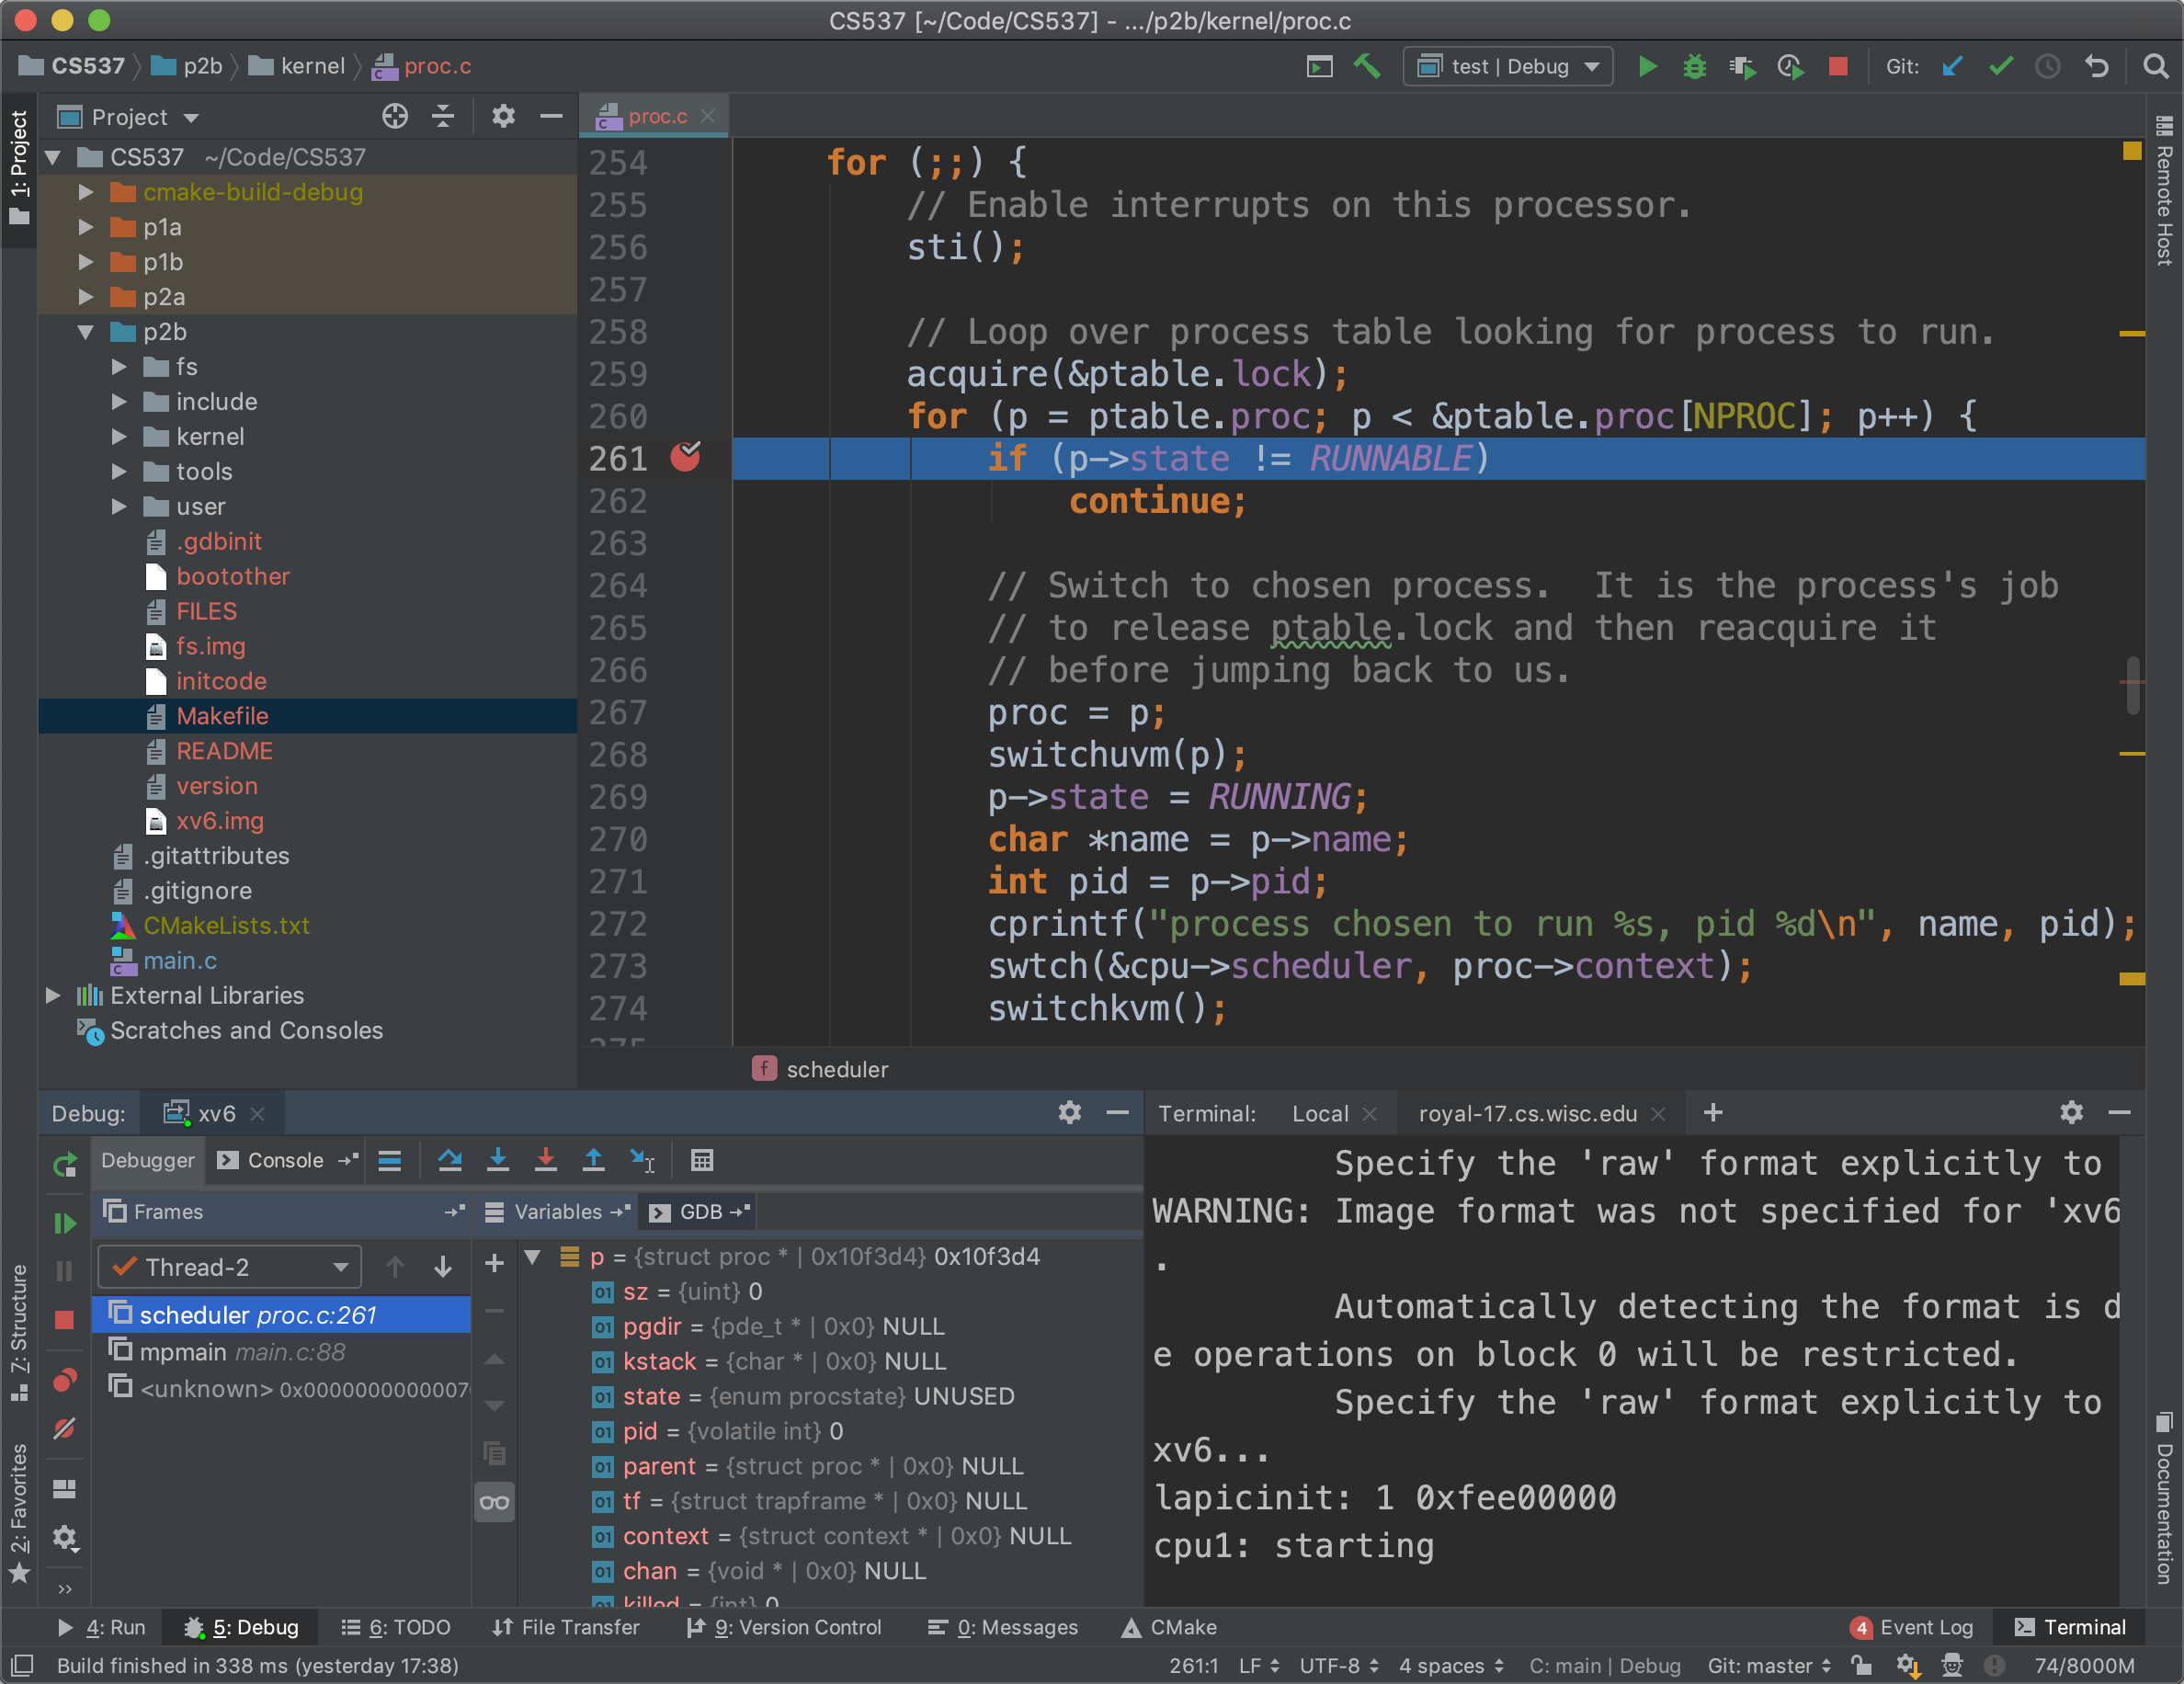Viewport: 2184px width, 1684px height.
Task: Click the View Breakpoints icon
Action: click(65, 1380)
